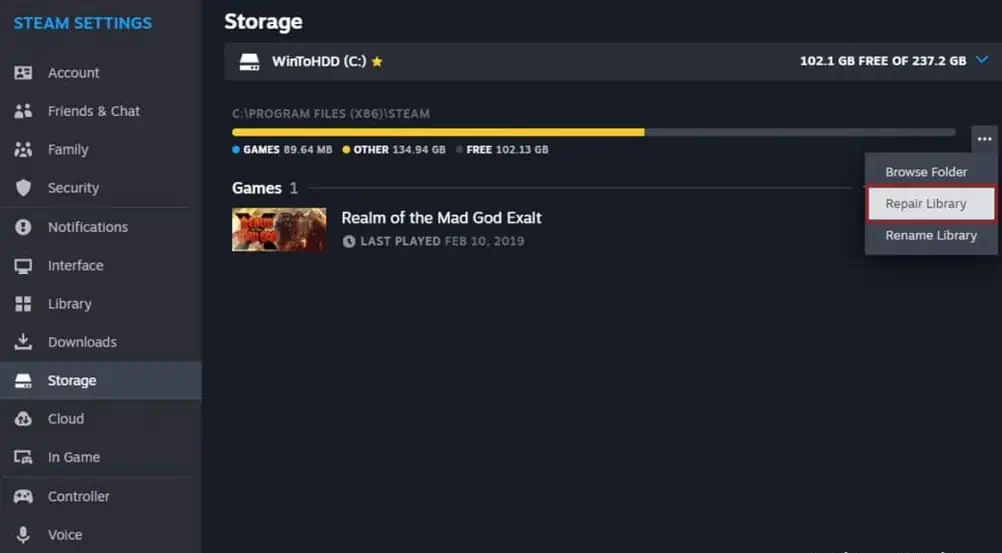The height and width of the screenshot is (553, 1002).
Task: Choose Browse Folder in context menu
Action: (926, 172)
